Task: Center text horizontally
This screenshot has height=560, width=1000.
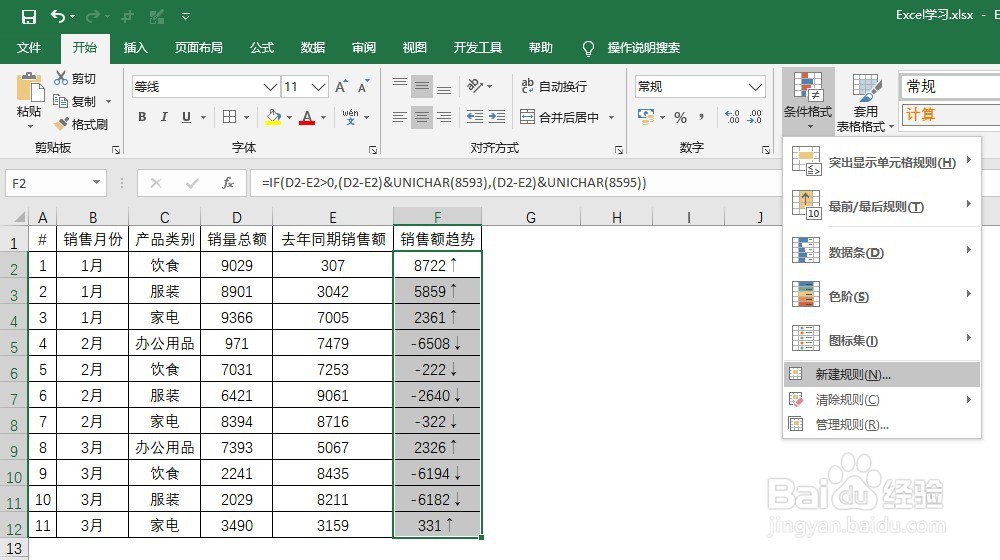Action: pyautogui.click(x=422, y=117)
